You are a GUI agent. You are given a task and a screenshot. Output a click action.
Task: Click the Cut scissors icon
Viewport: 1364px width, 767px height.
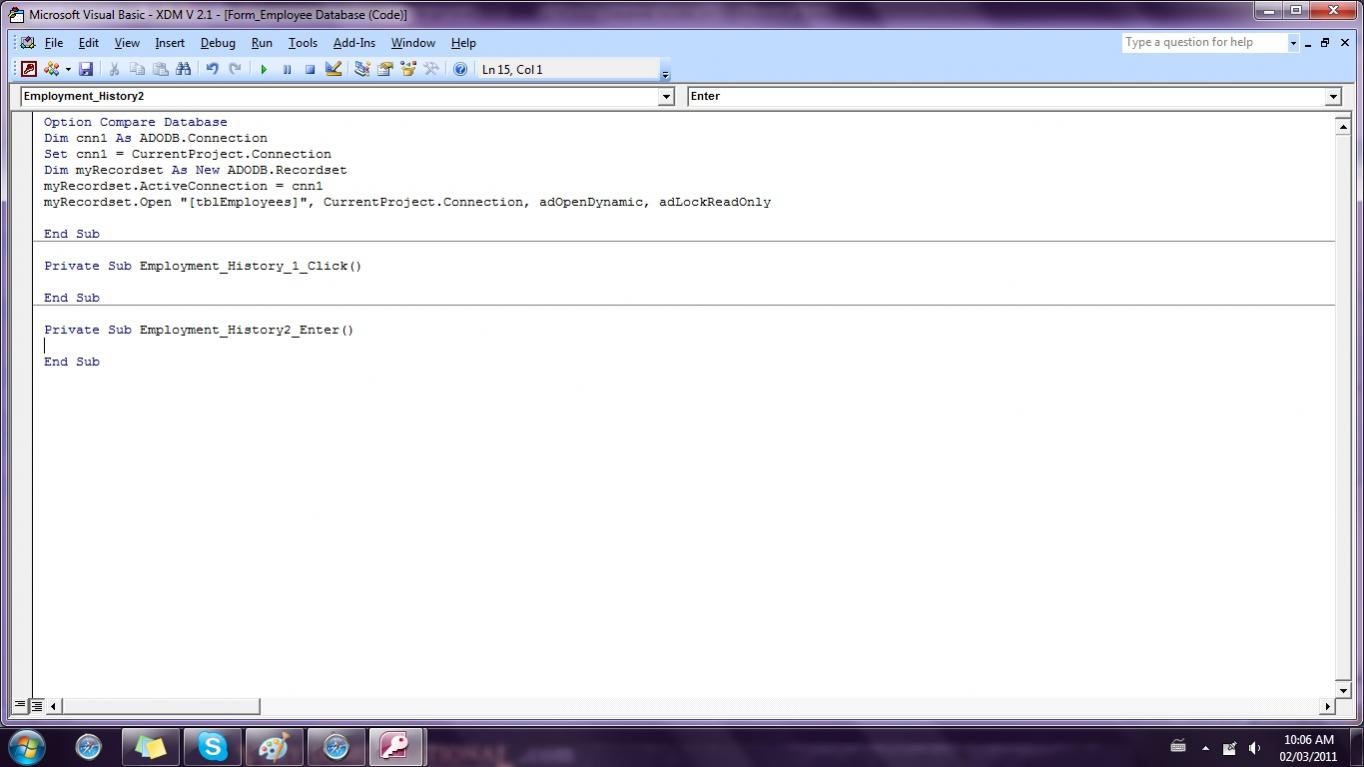point(114,69)
